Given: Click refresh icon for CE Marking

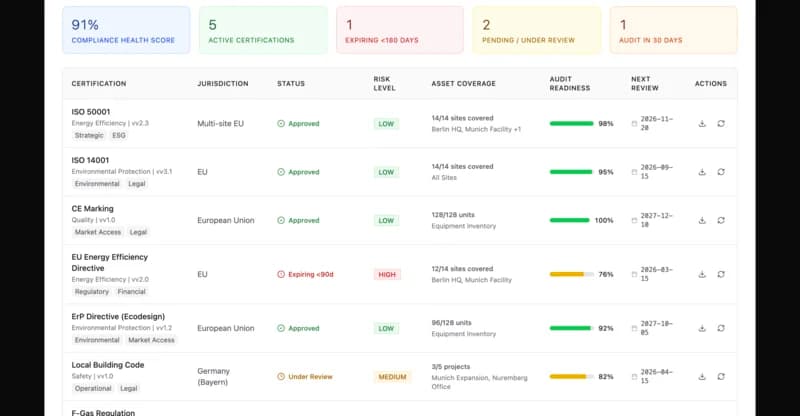Looking at the screenshot, I should [x=721, y=220].
